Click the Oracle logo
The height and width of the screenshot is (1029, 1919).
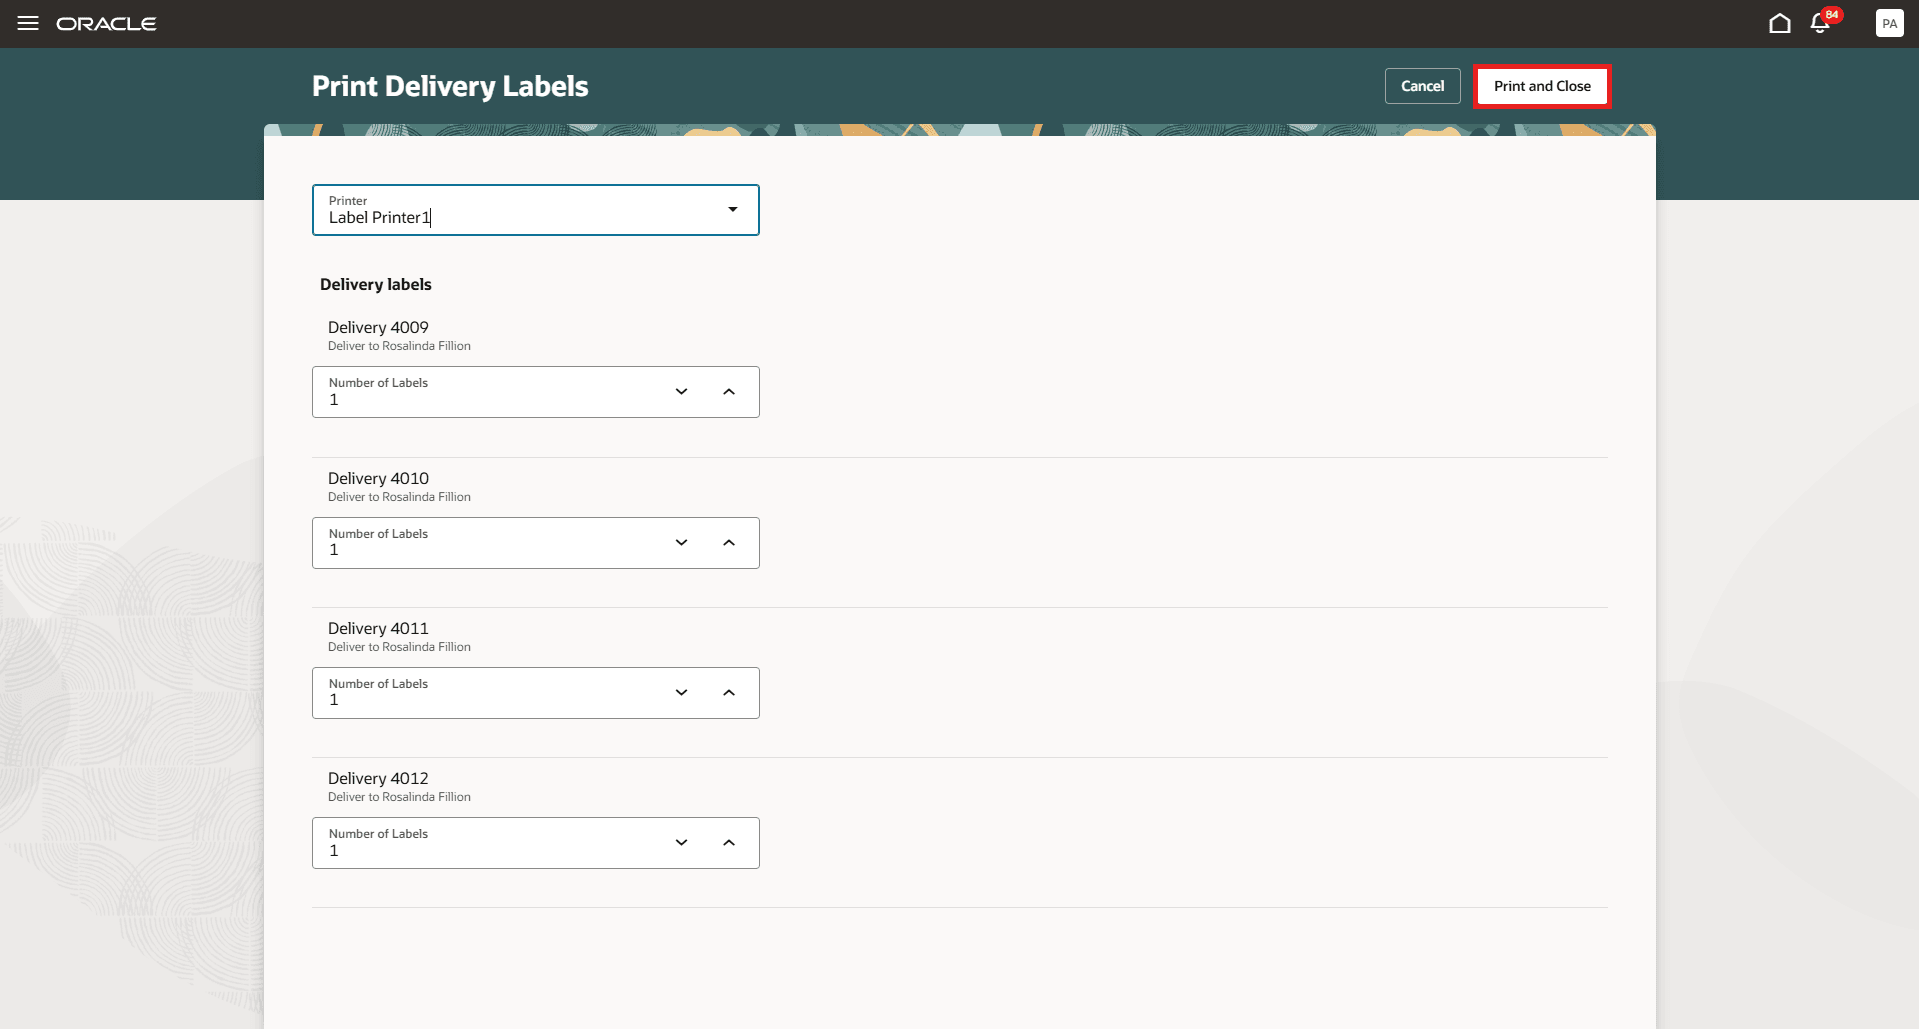tap(106, 23)
